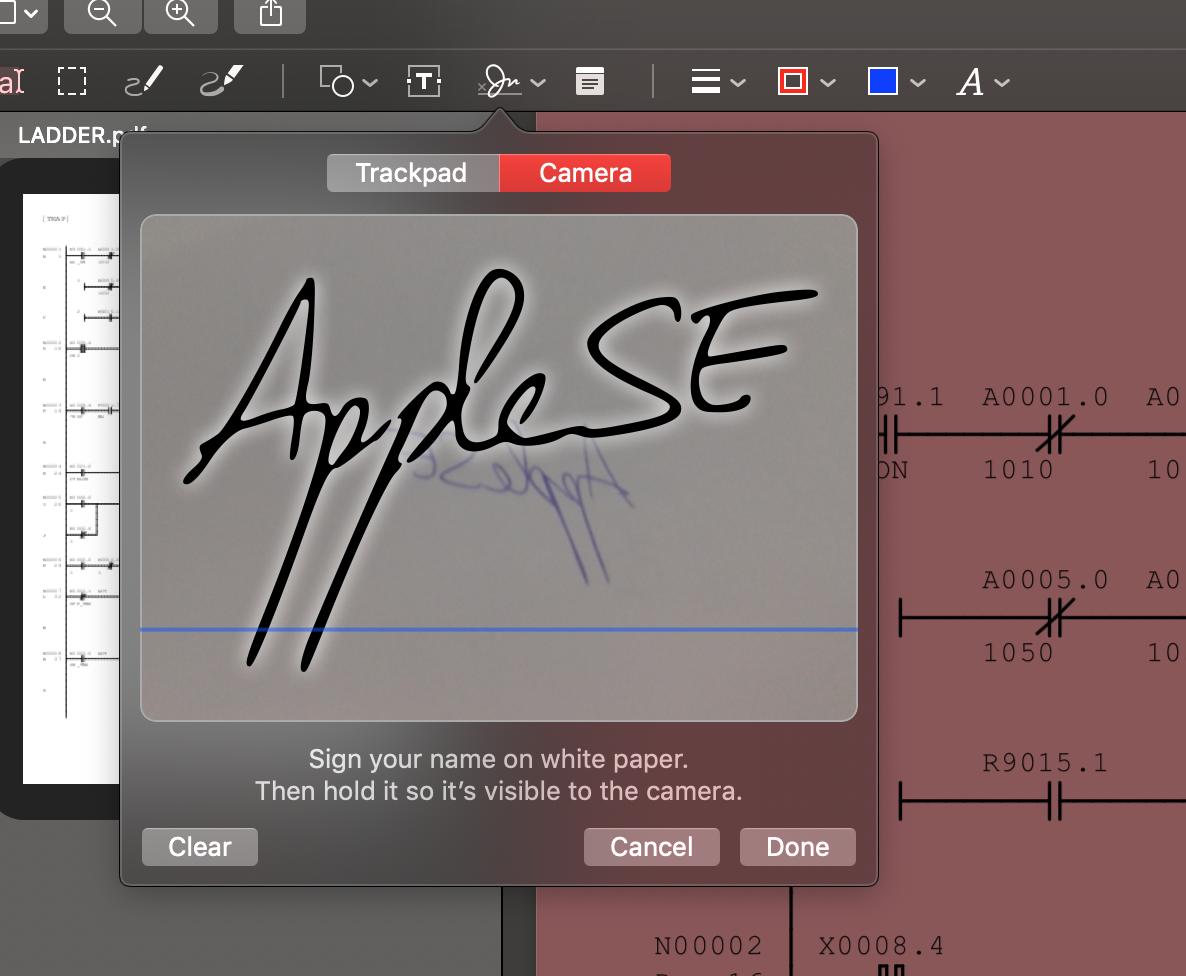The width and height of the screenshot is (1186, 976).
Task: Select the Draw tool
Action: (222, 81)
